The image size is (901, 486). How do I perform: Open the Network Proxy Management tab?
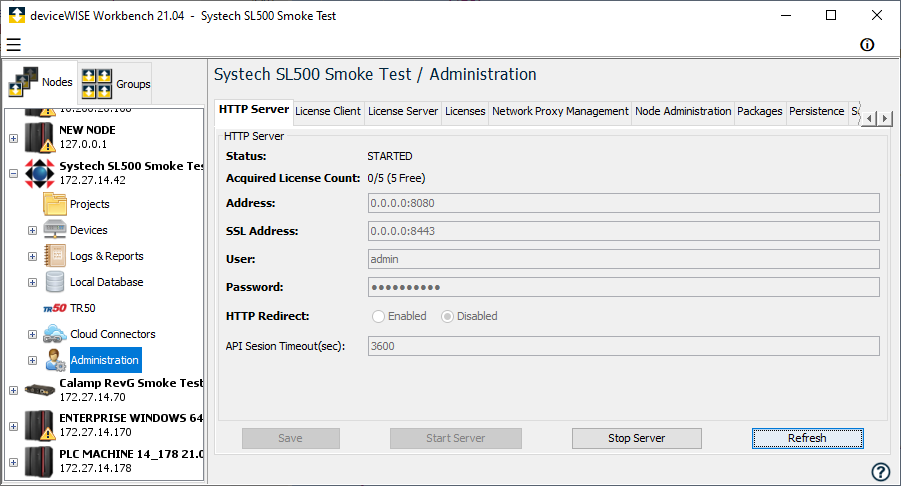(560, 111)
